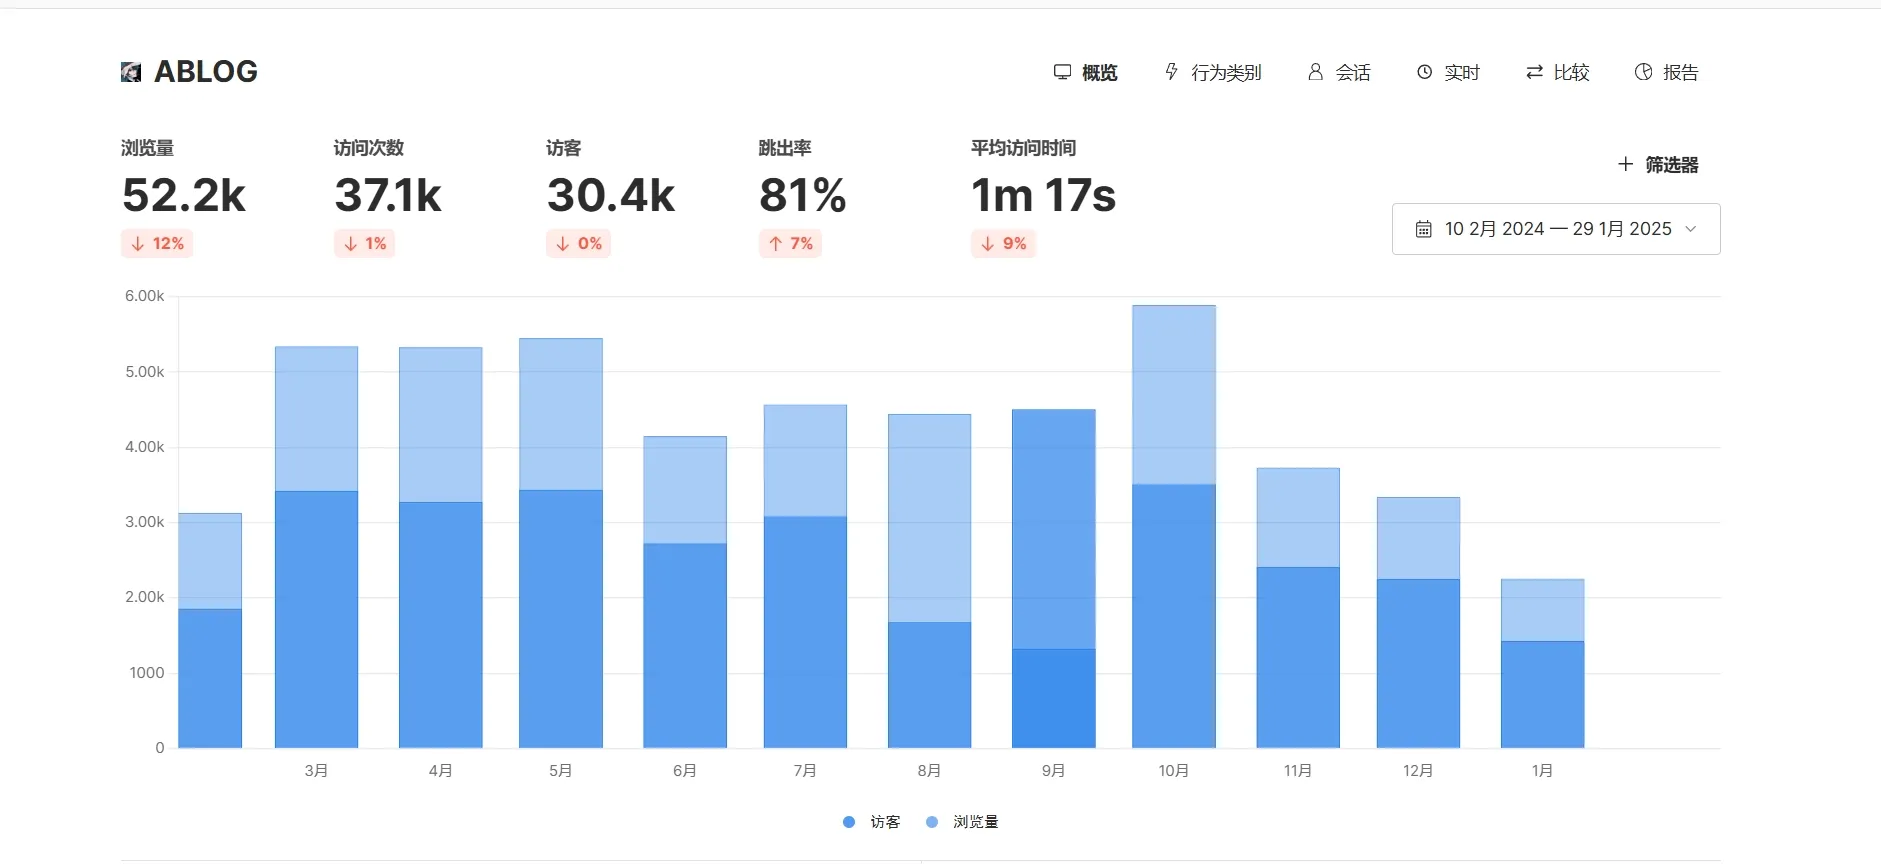
Task: Click the 跳出率 81% metric
Action: pyautogui.click(x=802, y=195)
